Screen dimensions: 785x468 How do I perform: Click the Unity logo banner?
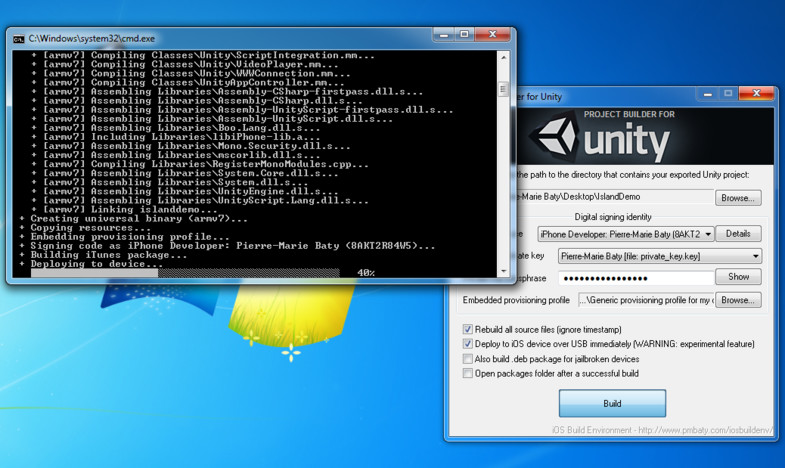[x=645, y=136]
